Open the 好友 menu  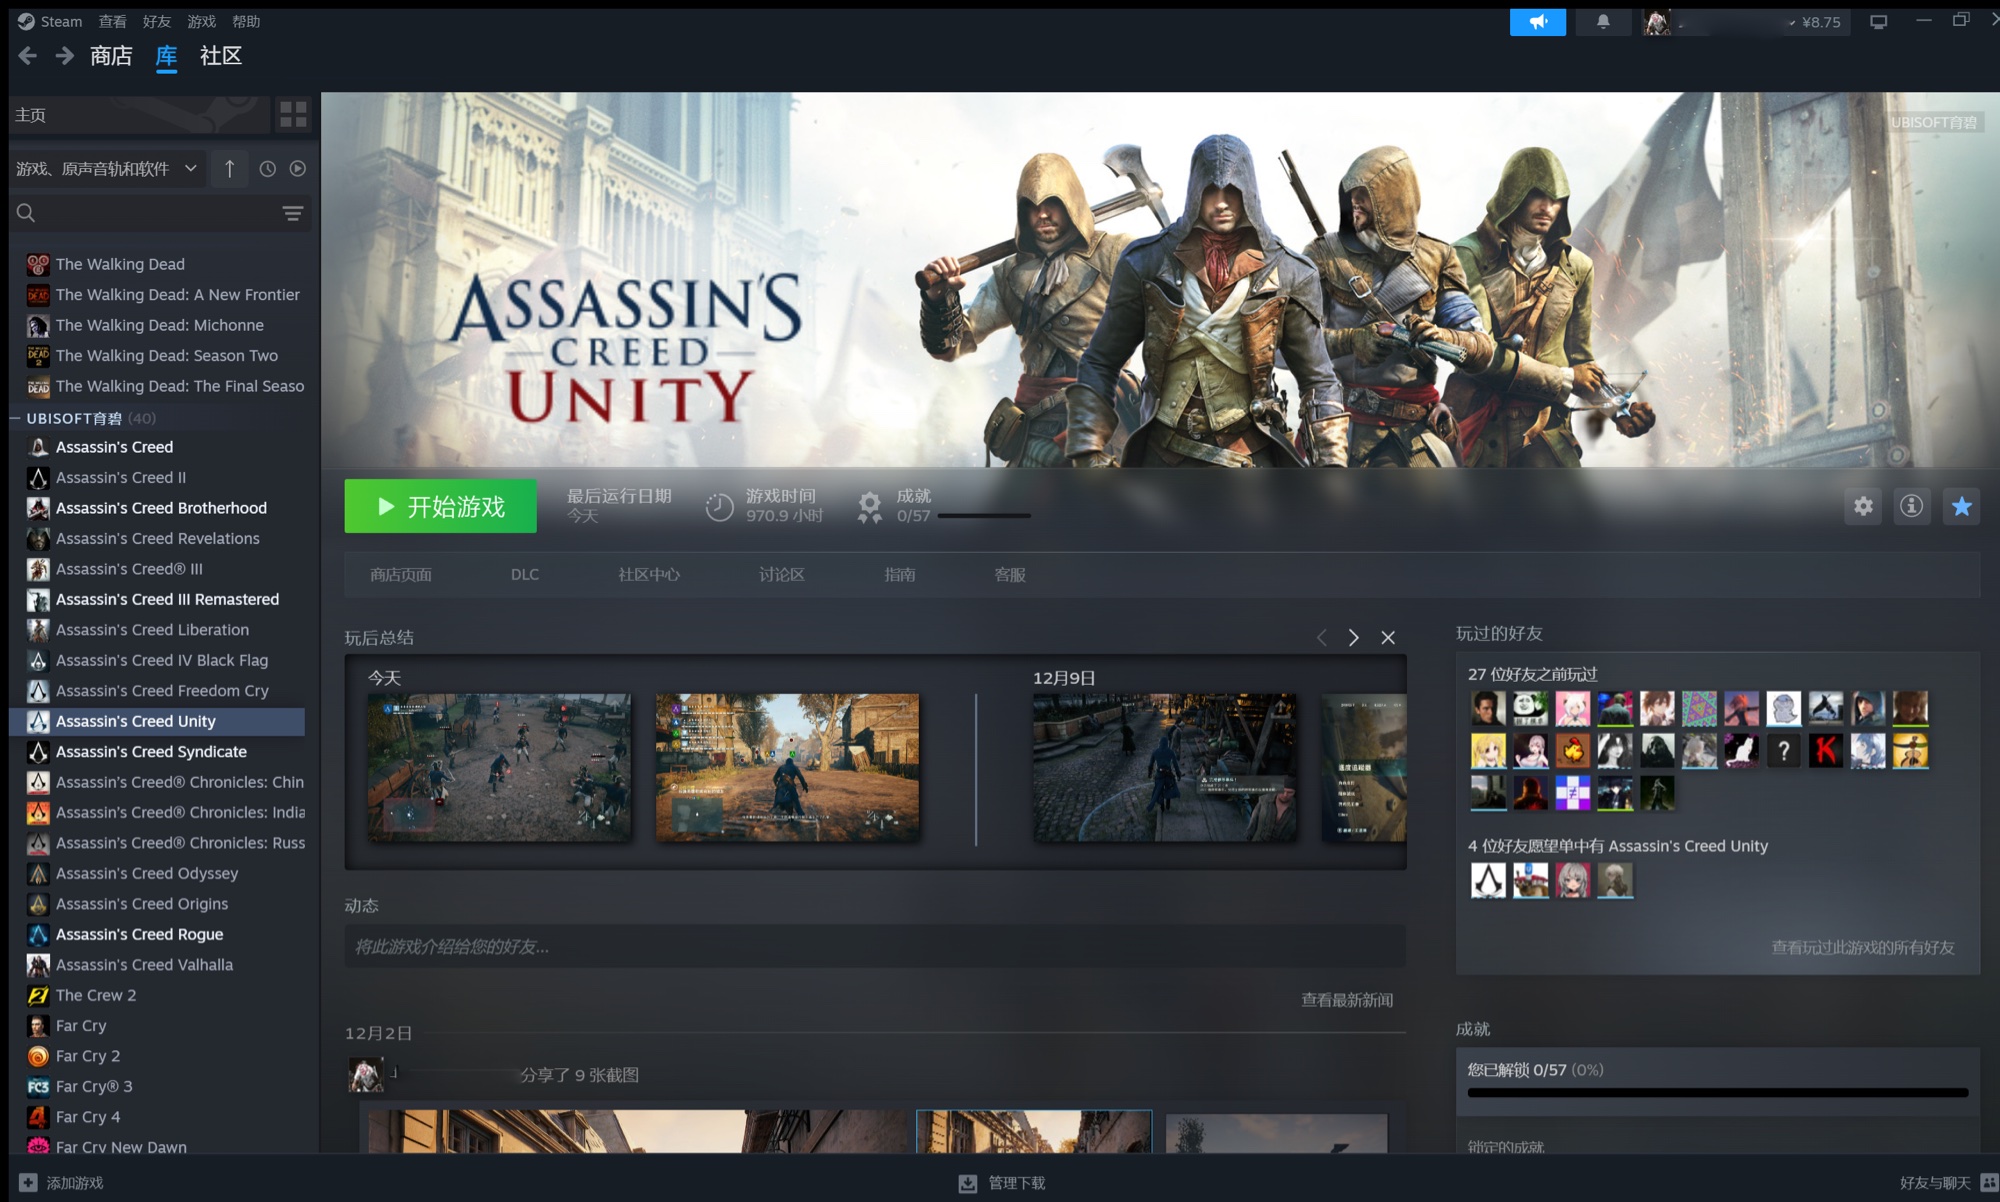pyautogui.click(x=157, y=21)
